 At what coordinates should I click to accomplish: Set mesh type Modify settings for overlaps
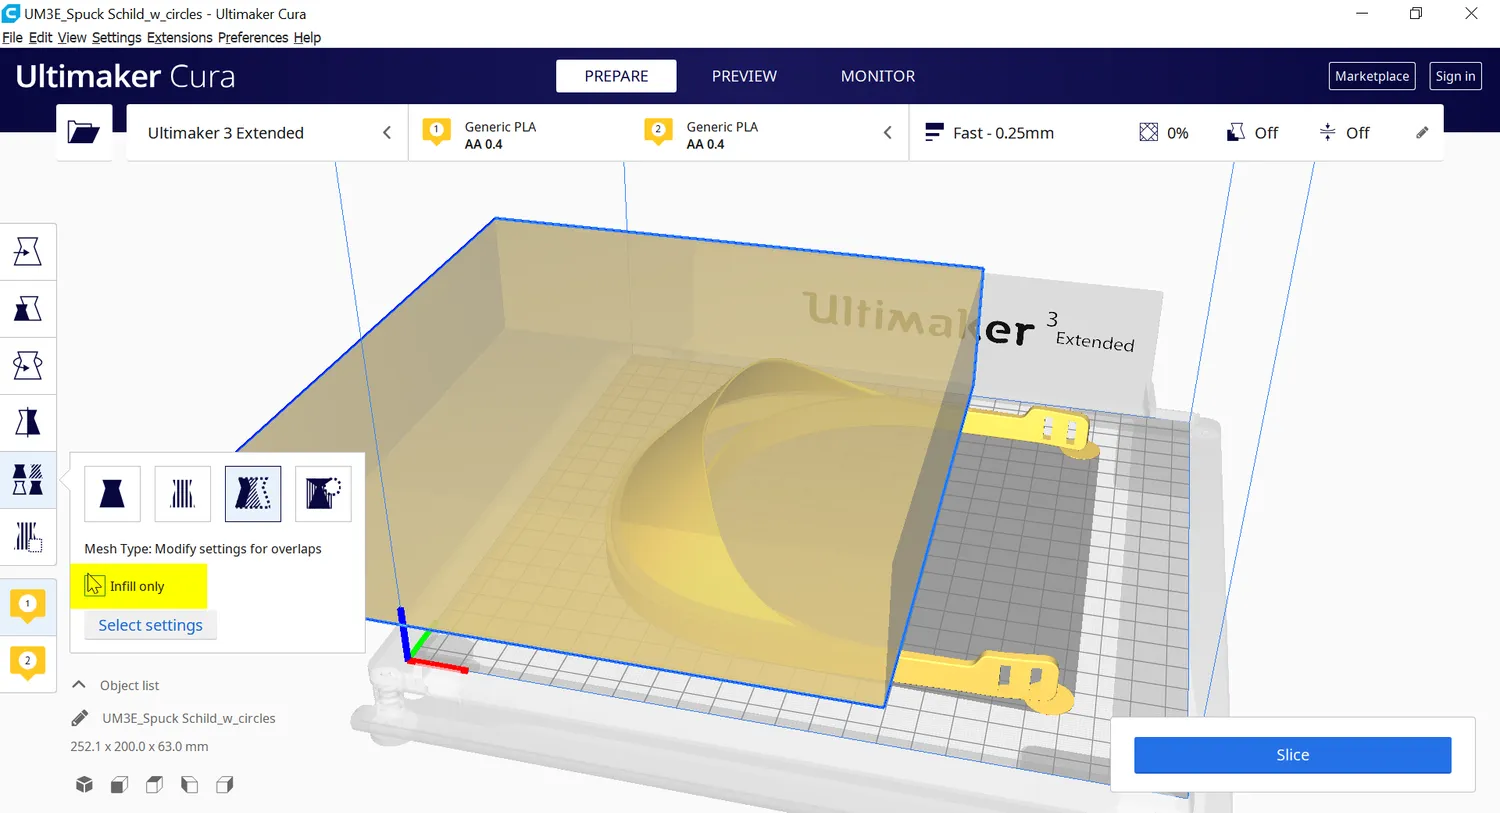pos(253,494)
